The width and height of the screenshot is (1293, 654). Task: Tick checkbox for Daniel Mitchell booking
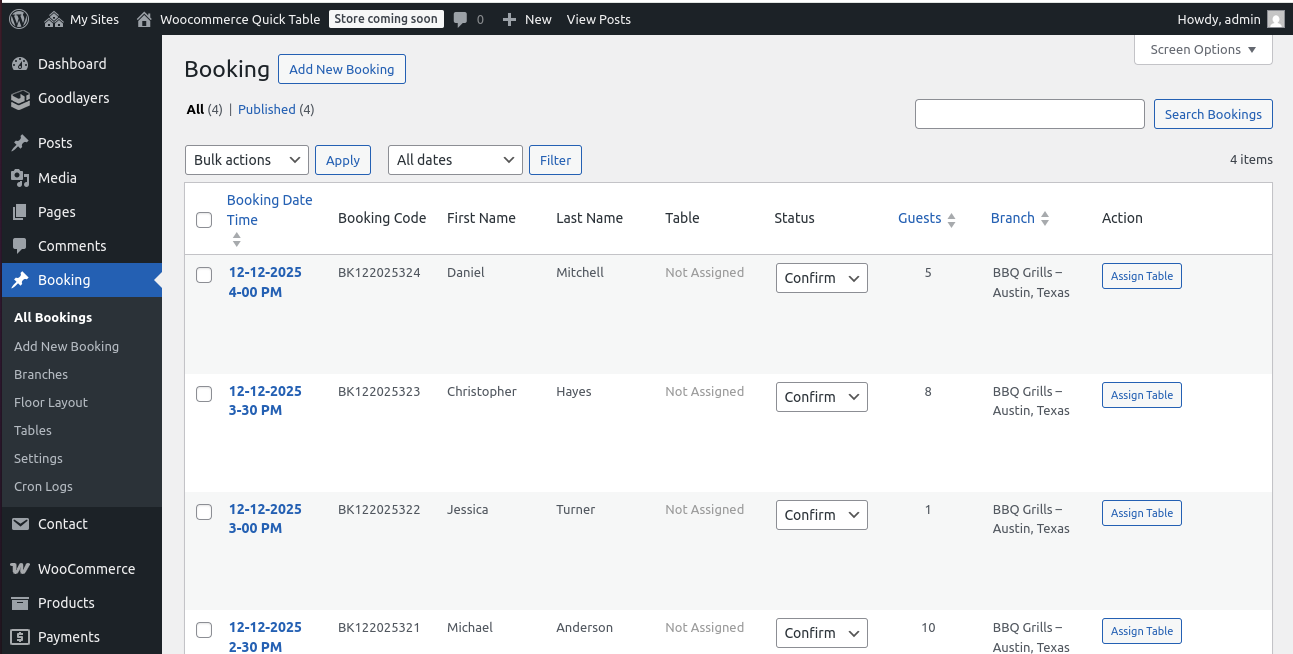point(204,275)
